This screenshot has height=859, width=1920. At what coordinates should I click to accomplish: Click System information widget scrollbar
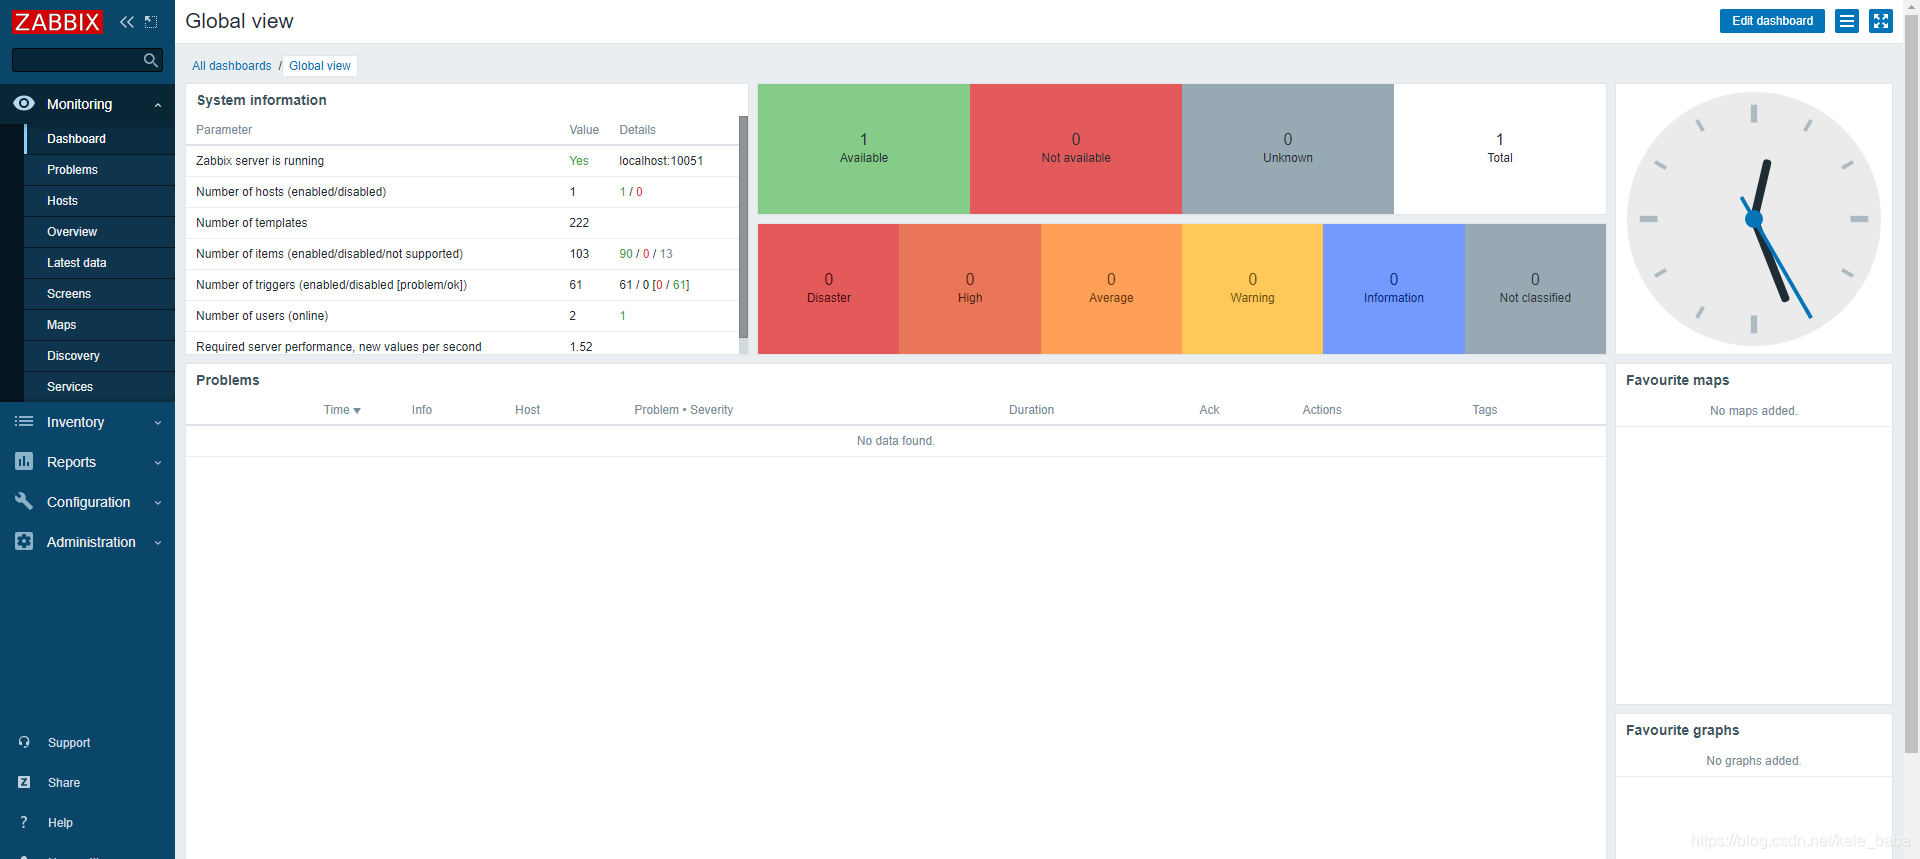point(743,226)
